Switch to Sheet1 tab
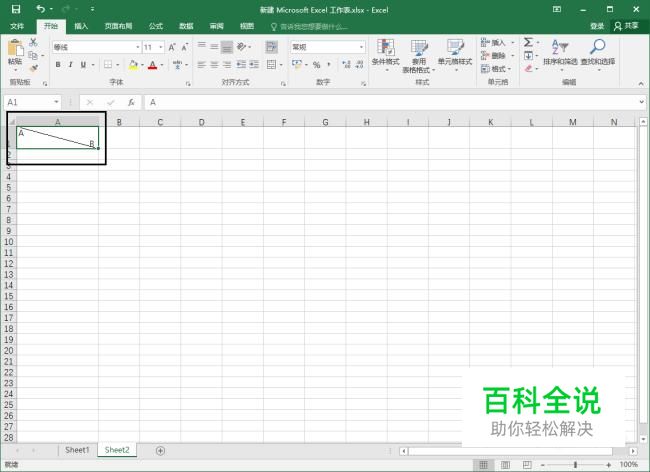The image size is (650, 472). pyautogui.click(x=77, y=450)
